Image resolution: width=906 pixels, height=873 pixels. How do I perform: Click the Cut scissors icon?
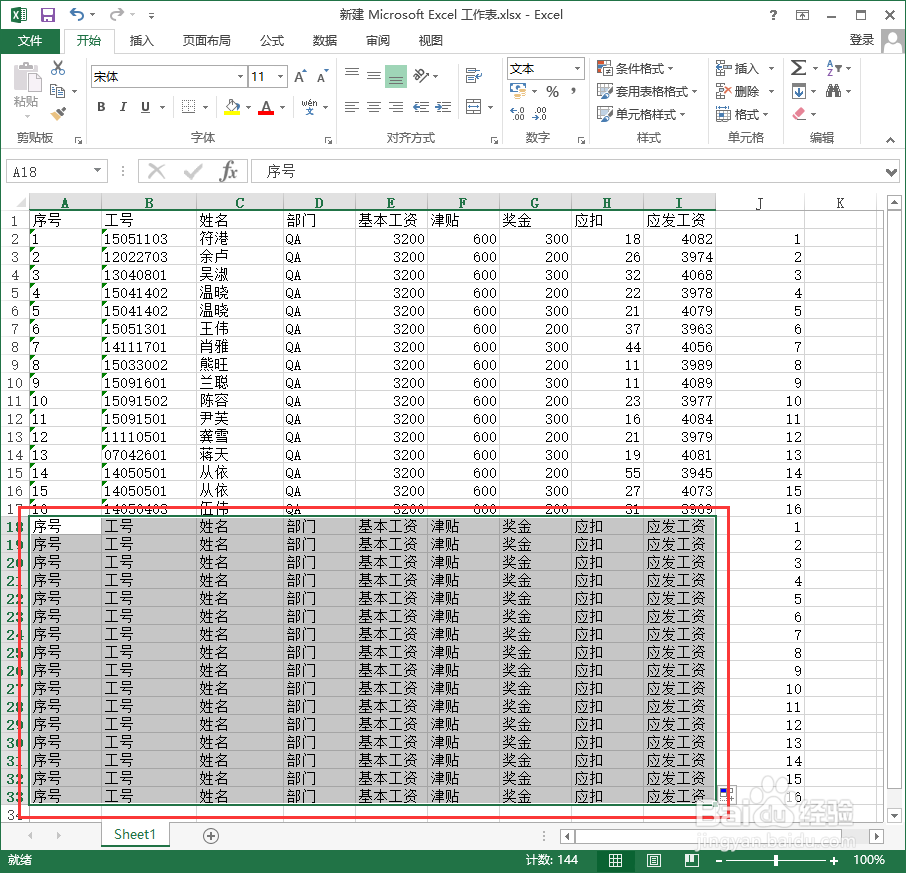[58, 68]
